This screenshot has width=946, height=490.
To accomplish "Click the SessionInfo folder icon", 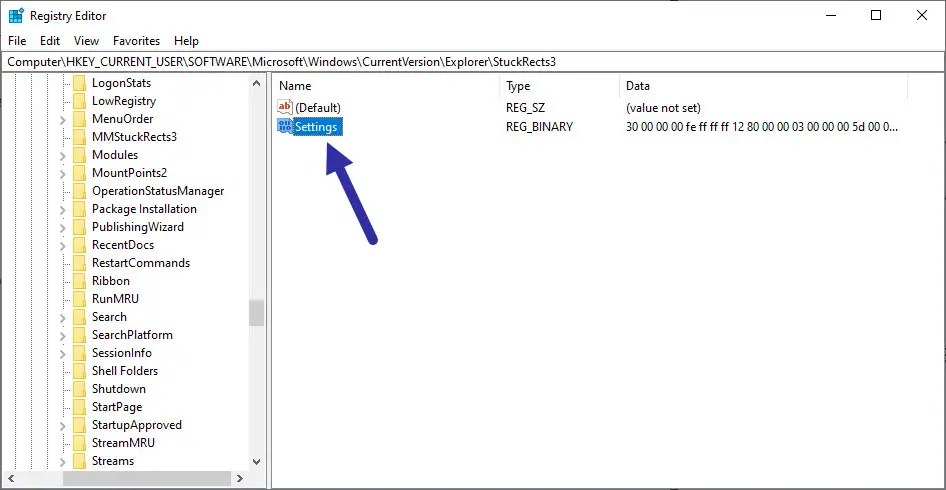I will point(79,353).
